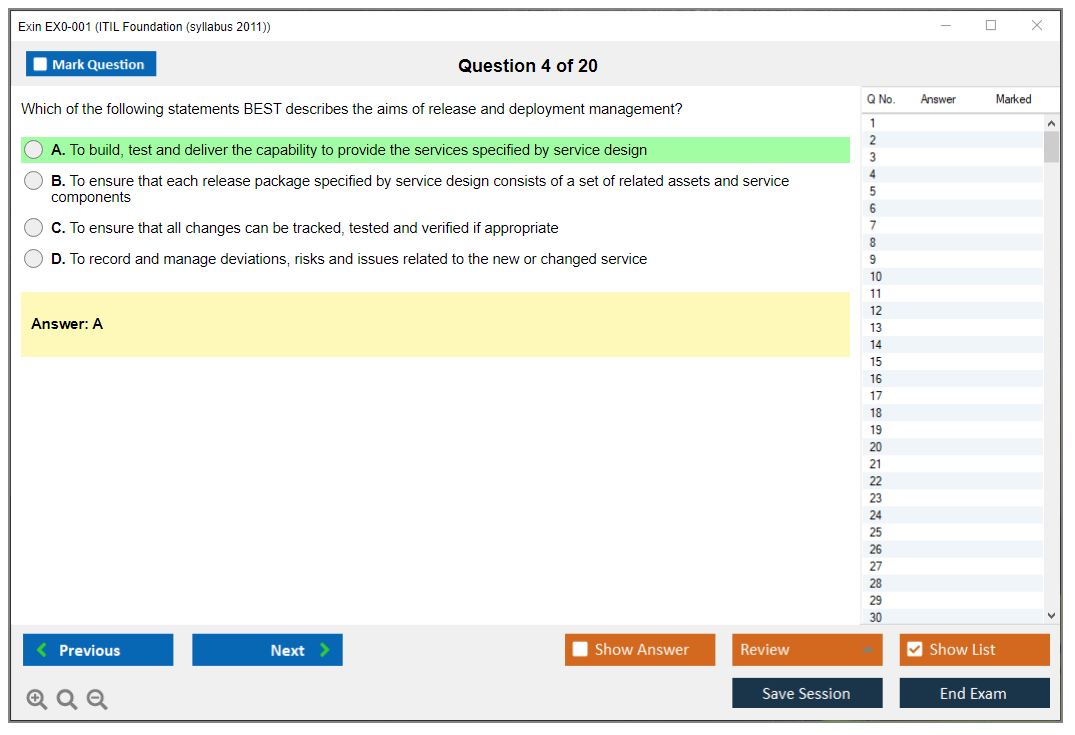Choose option C about tracking changes

point(34,228)
